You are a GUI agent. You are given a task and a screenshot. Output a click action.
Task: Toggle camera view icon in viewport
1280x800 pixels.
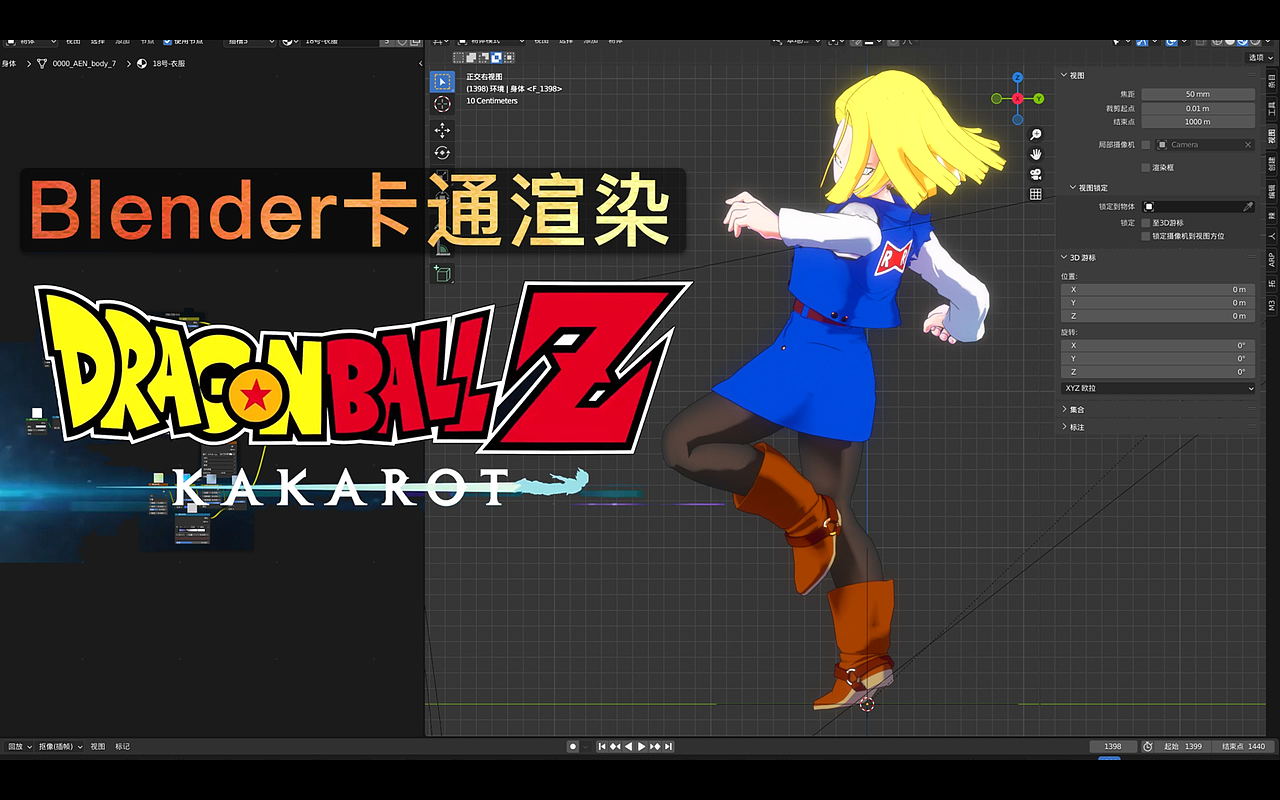tap(1036, 174)
